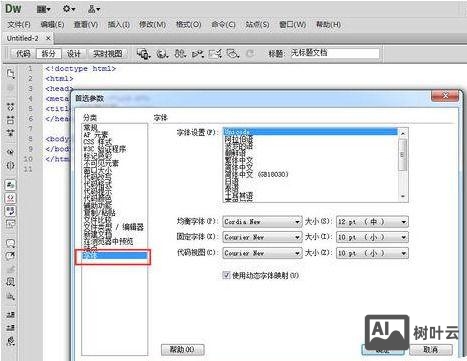Viewport: 467px width, 361px height.
Task: Click preview in browser globe icon
Action: 162,54
